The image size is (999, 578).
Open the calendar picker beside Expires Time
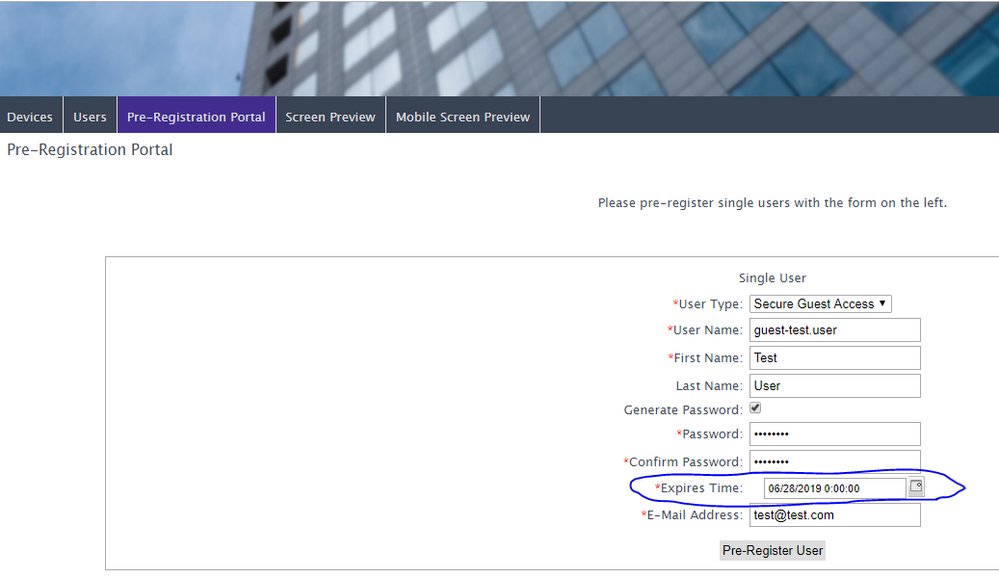(915, 487)
